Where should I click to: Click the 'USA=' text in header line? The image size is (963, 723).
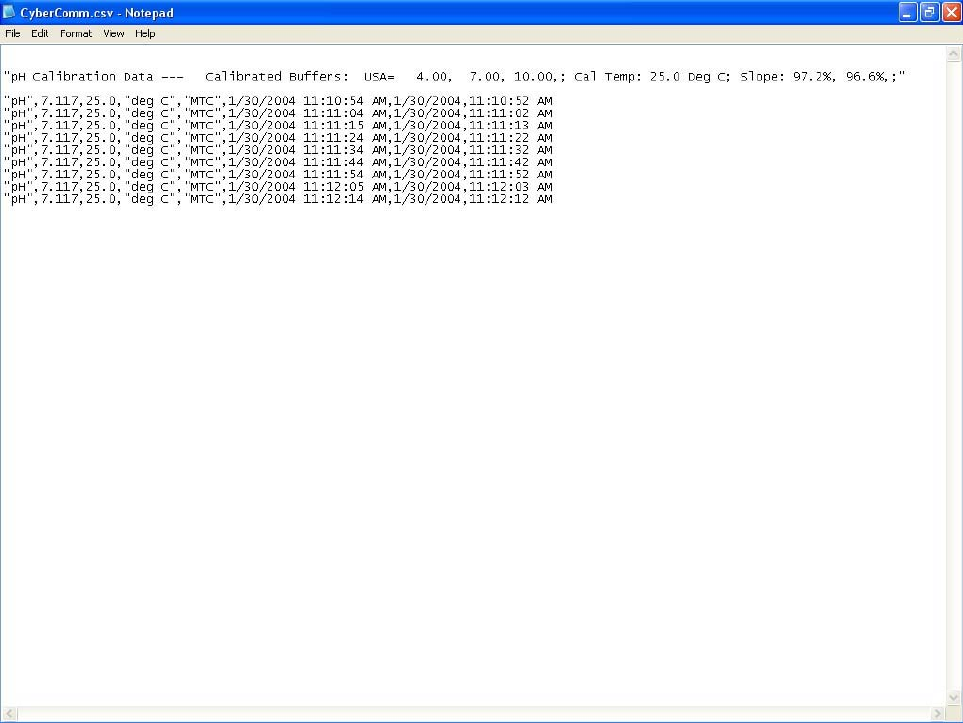pyautogui.click(x=379, y=77)
